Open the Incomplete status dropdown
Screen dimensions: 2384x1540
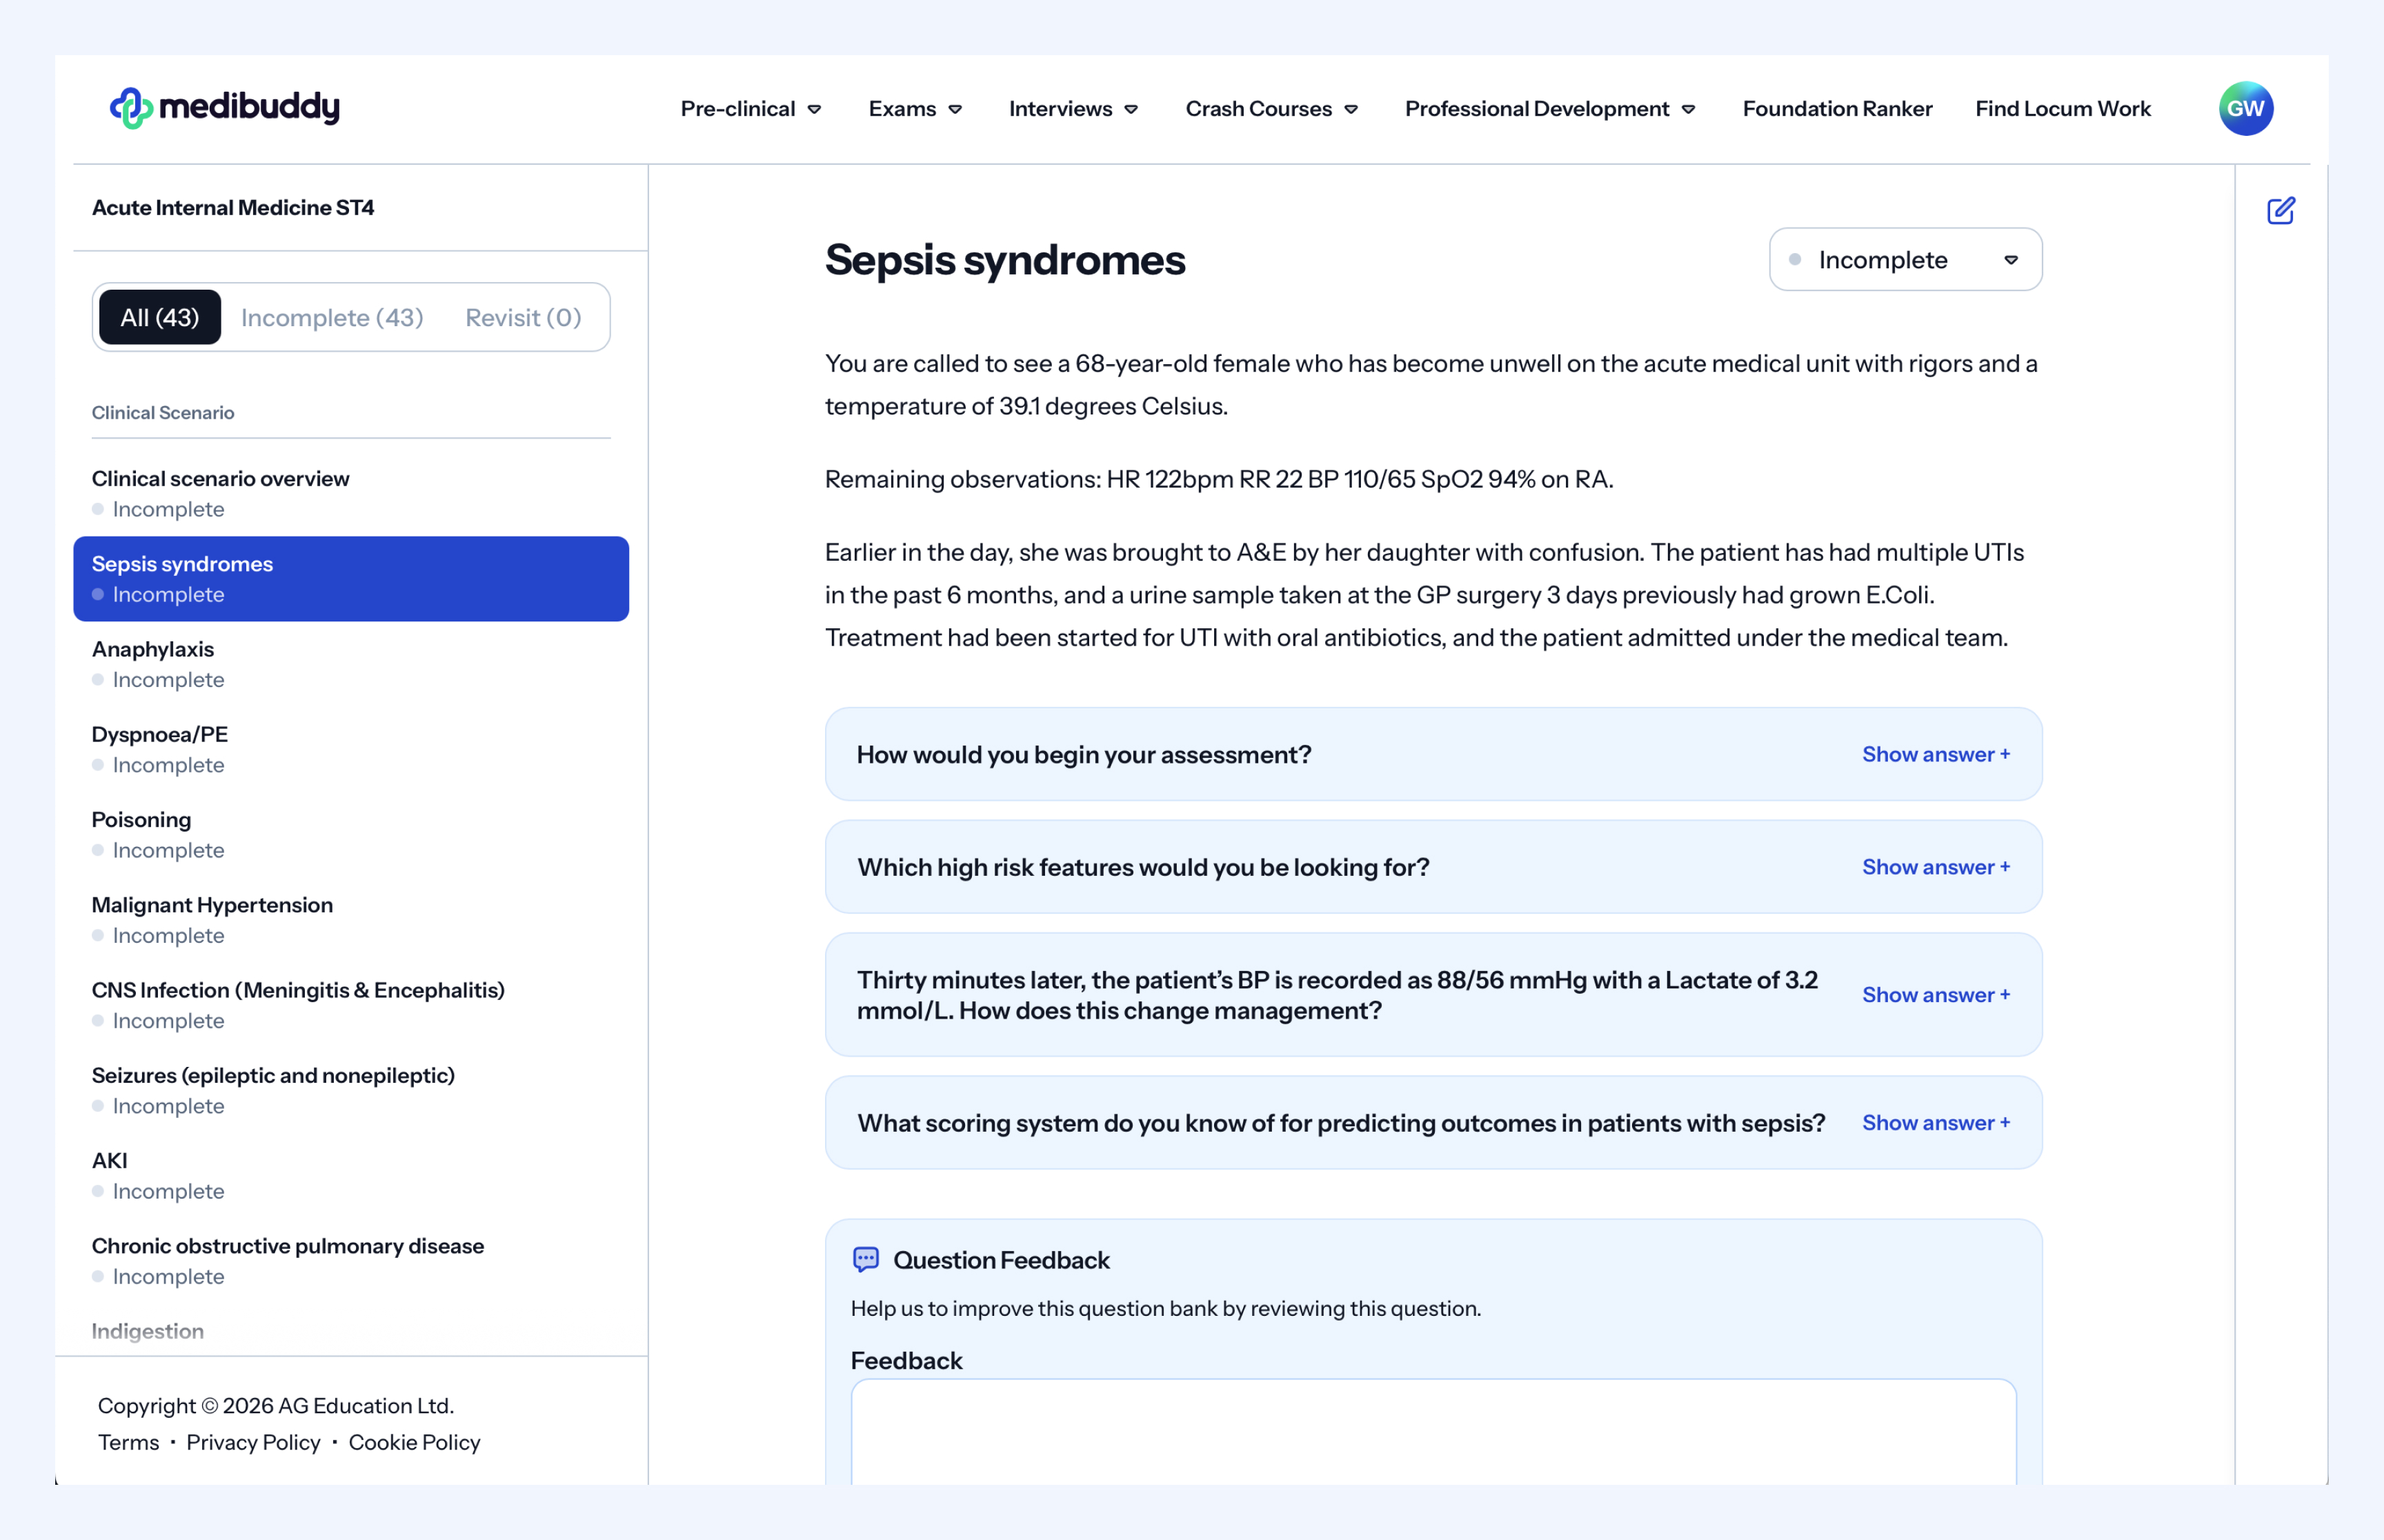[x=1904, y=260]
